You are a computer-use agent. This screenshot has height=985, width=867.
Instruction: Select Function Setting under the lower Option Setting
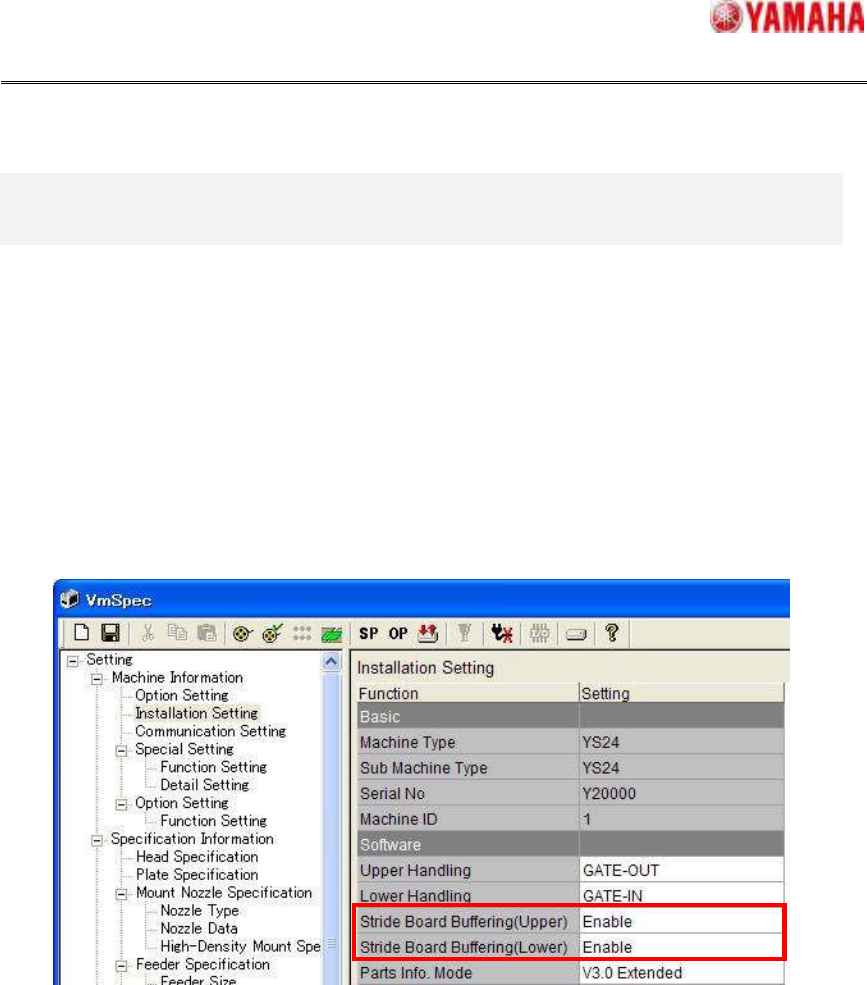(214, 820)
